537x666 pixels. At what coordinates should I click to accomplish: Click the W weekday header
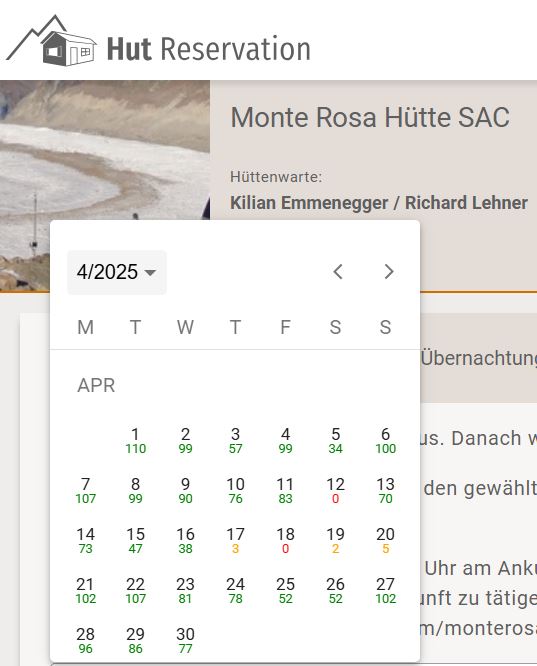[x=185, y=327]
